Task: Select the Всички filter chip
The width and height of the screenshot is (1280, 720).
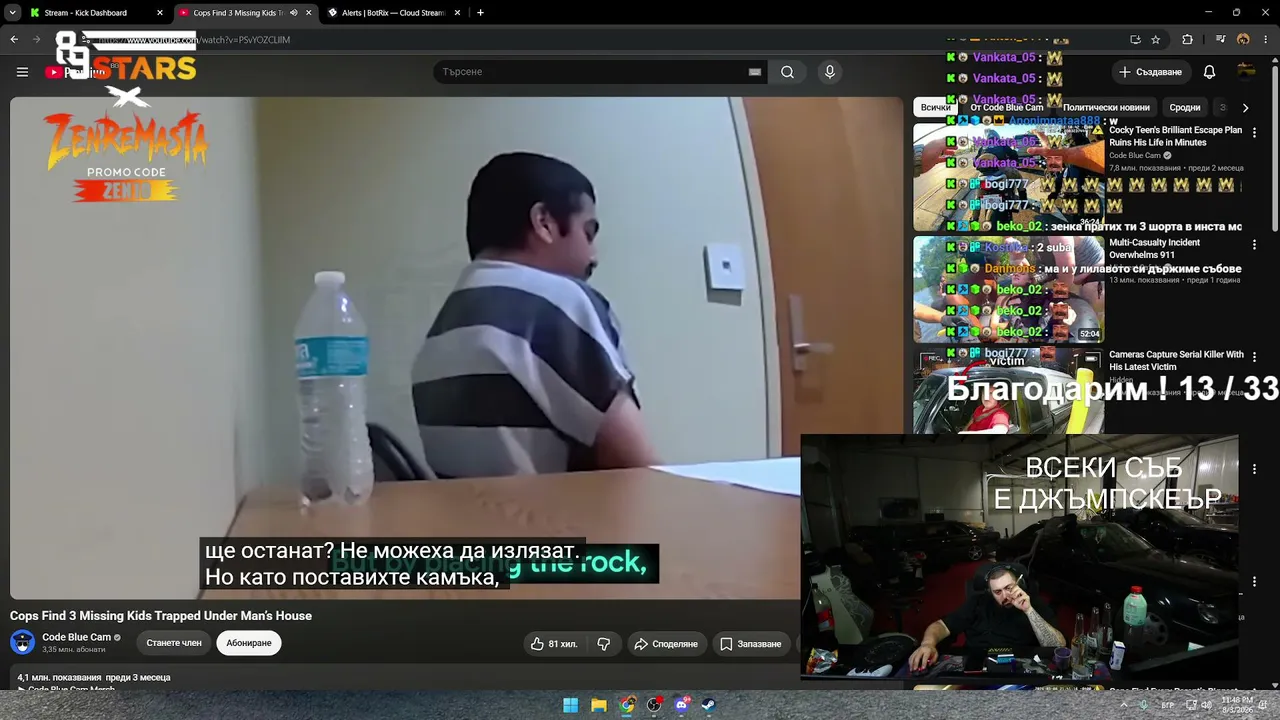Action: tap(935, 107)
